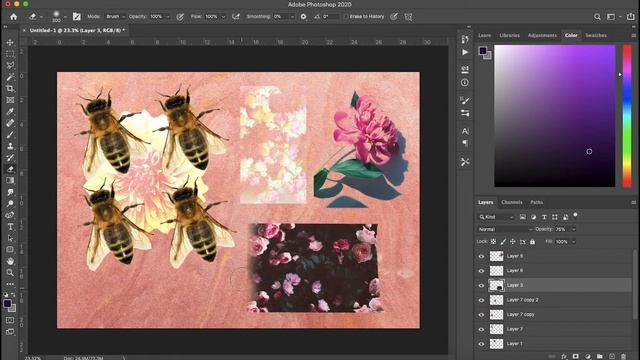Select the Gradient tool
Viewport: 640px width, 360px height.
10,180
